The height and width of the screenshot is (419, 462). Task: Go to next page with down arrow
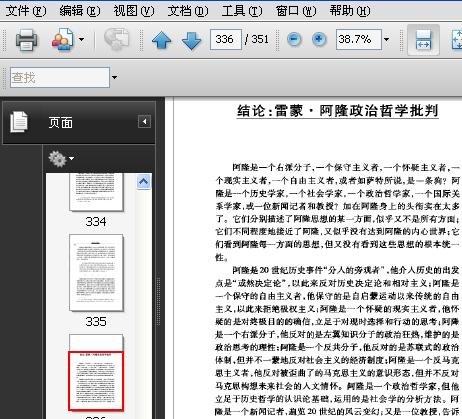(x=191, y=40)
